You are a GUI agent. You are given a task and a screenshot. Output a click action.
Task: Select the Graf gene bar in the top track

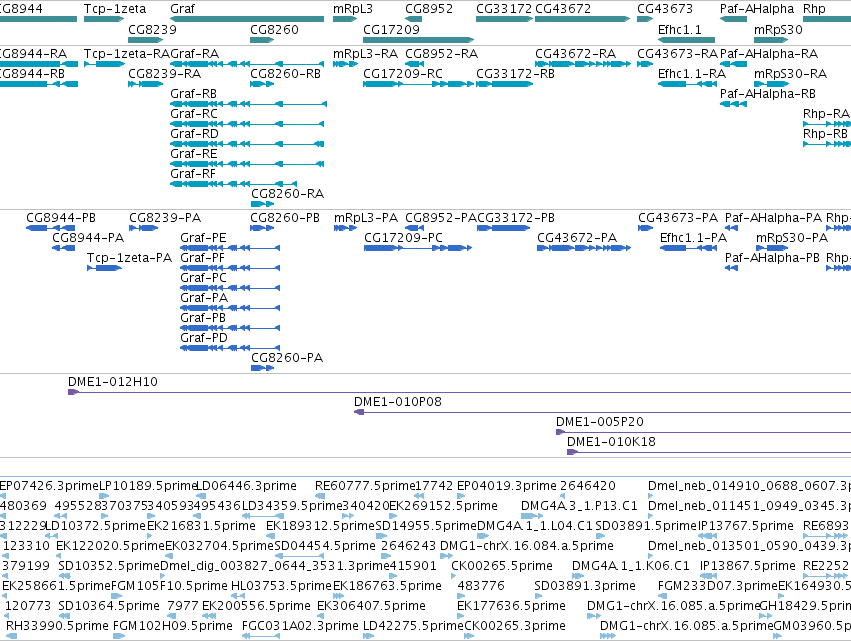pyautogui.click(x=247, y=19)
